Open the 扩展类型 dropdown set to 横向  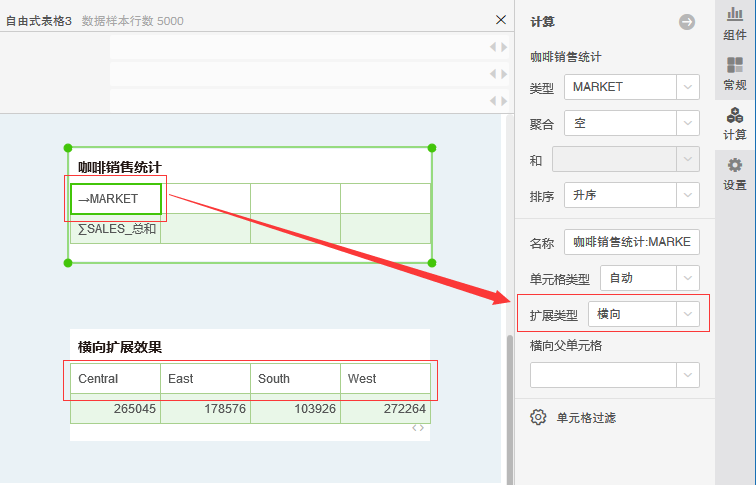687,314
